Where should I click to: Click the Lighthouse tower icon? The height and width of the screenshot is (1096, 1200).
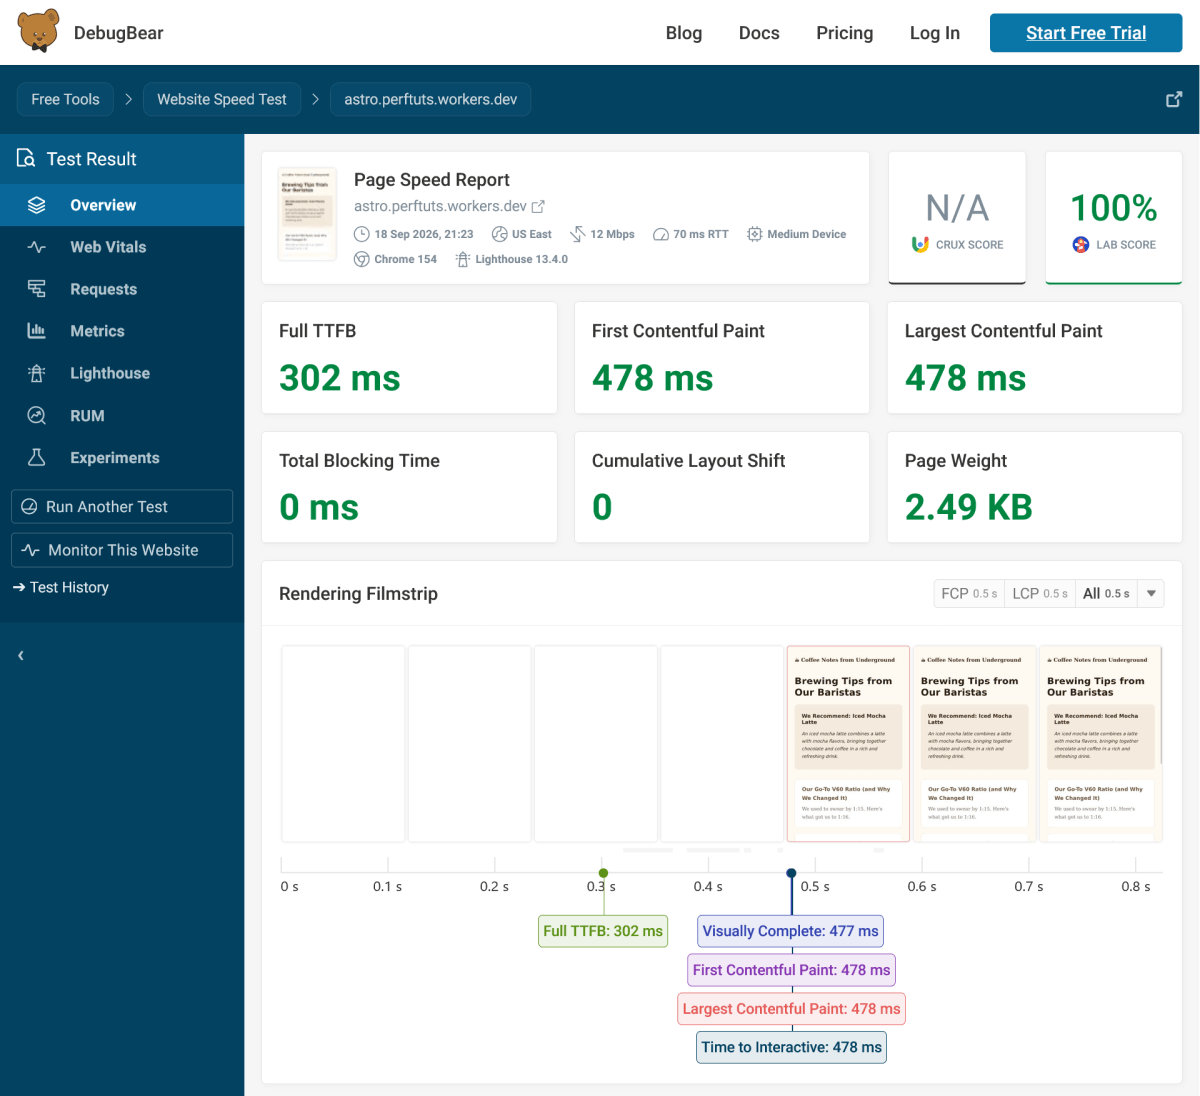click(x=37, y=373)
